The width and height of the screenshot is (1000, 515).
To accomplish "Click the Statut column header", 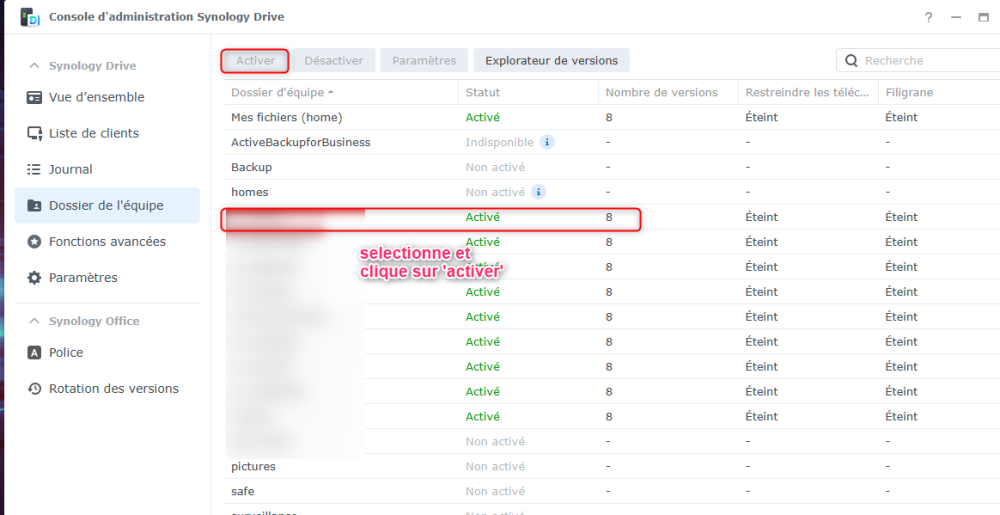I will [x=528, y=92].
